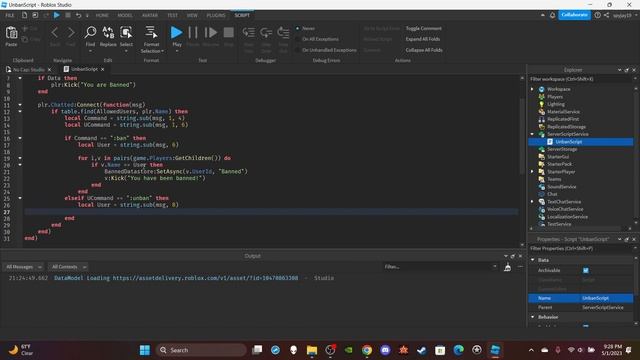The image size is (640, 360).
Task: Click the Select tool icon
Action: pyautogui.click(x=126, y=32)
